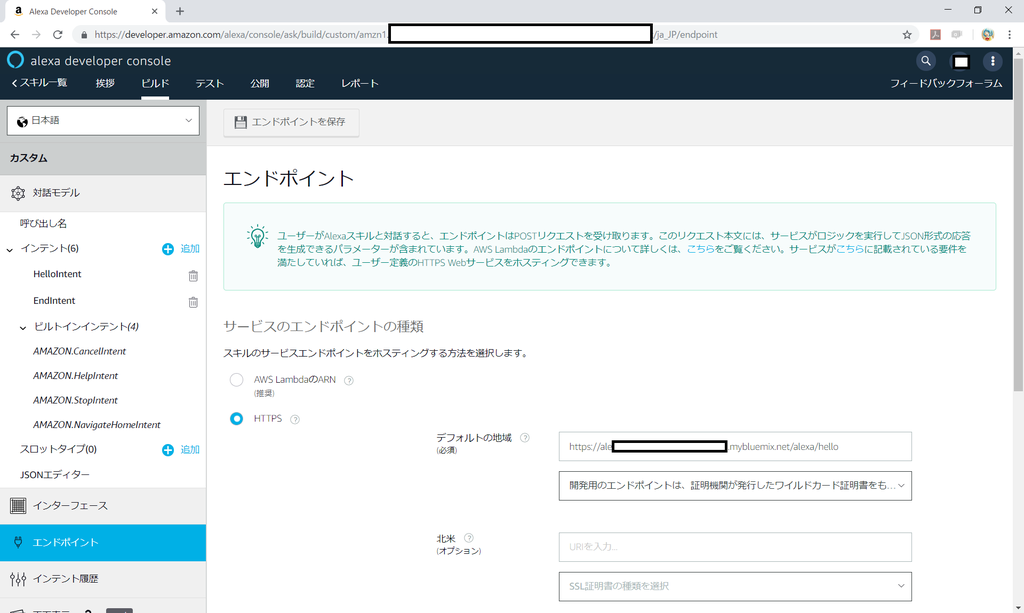
Task: Open the 日本語 language dropdown
Action: tap(103, 121)
